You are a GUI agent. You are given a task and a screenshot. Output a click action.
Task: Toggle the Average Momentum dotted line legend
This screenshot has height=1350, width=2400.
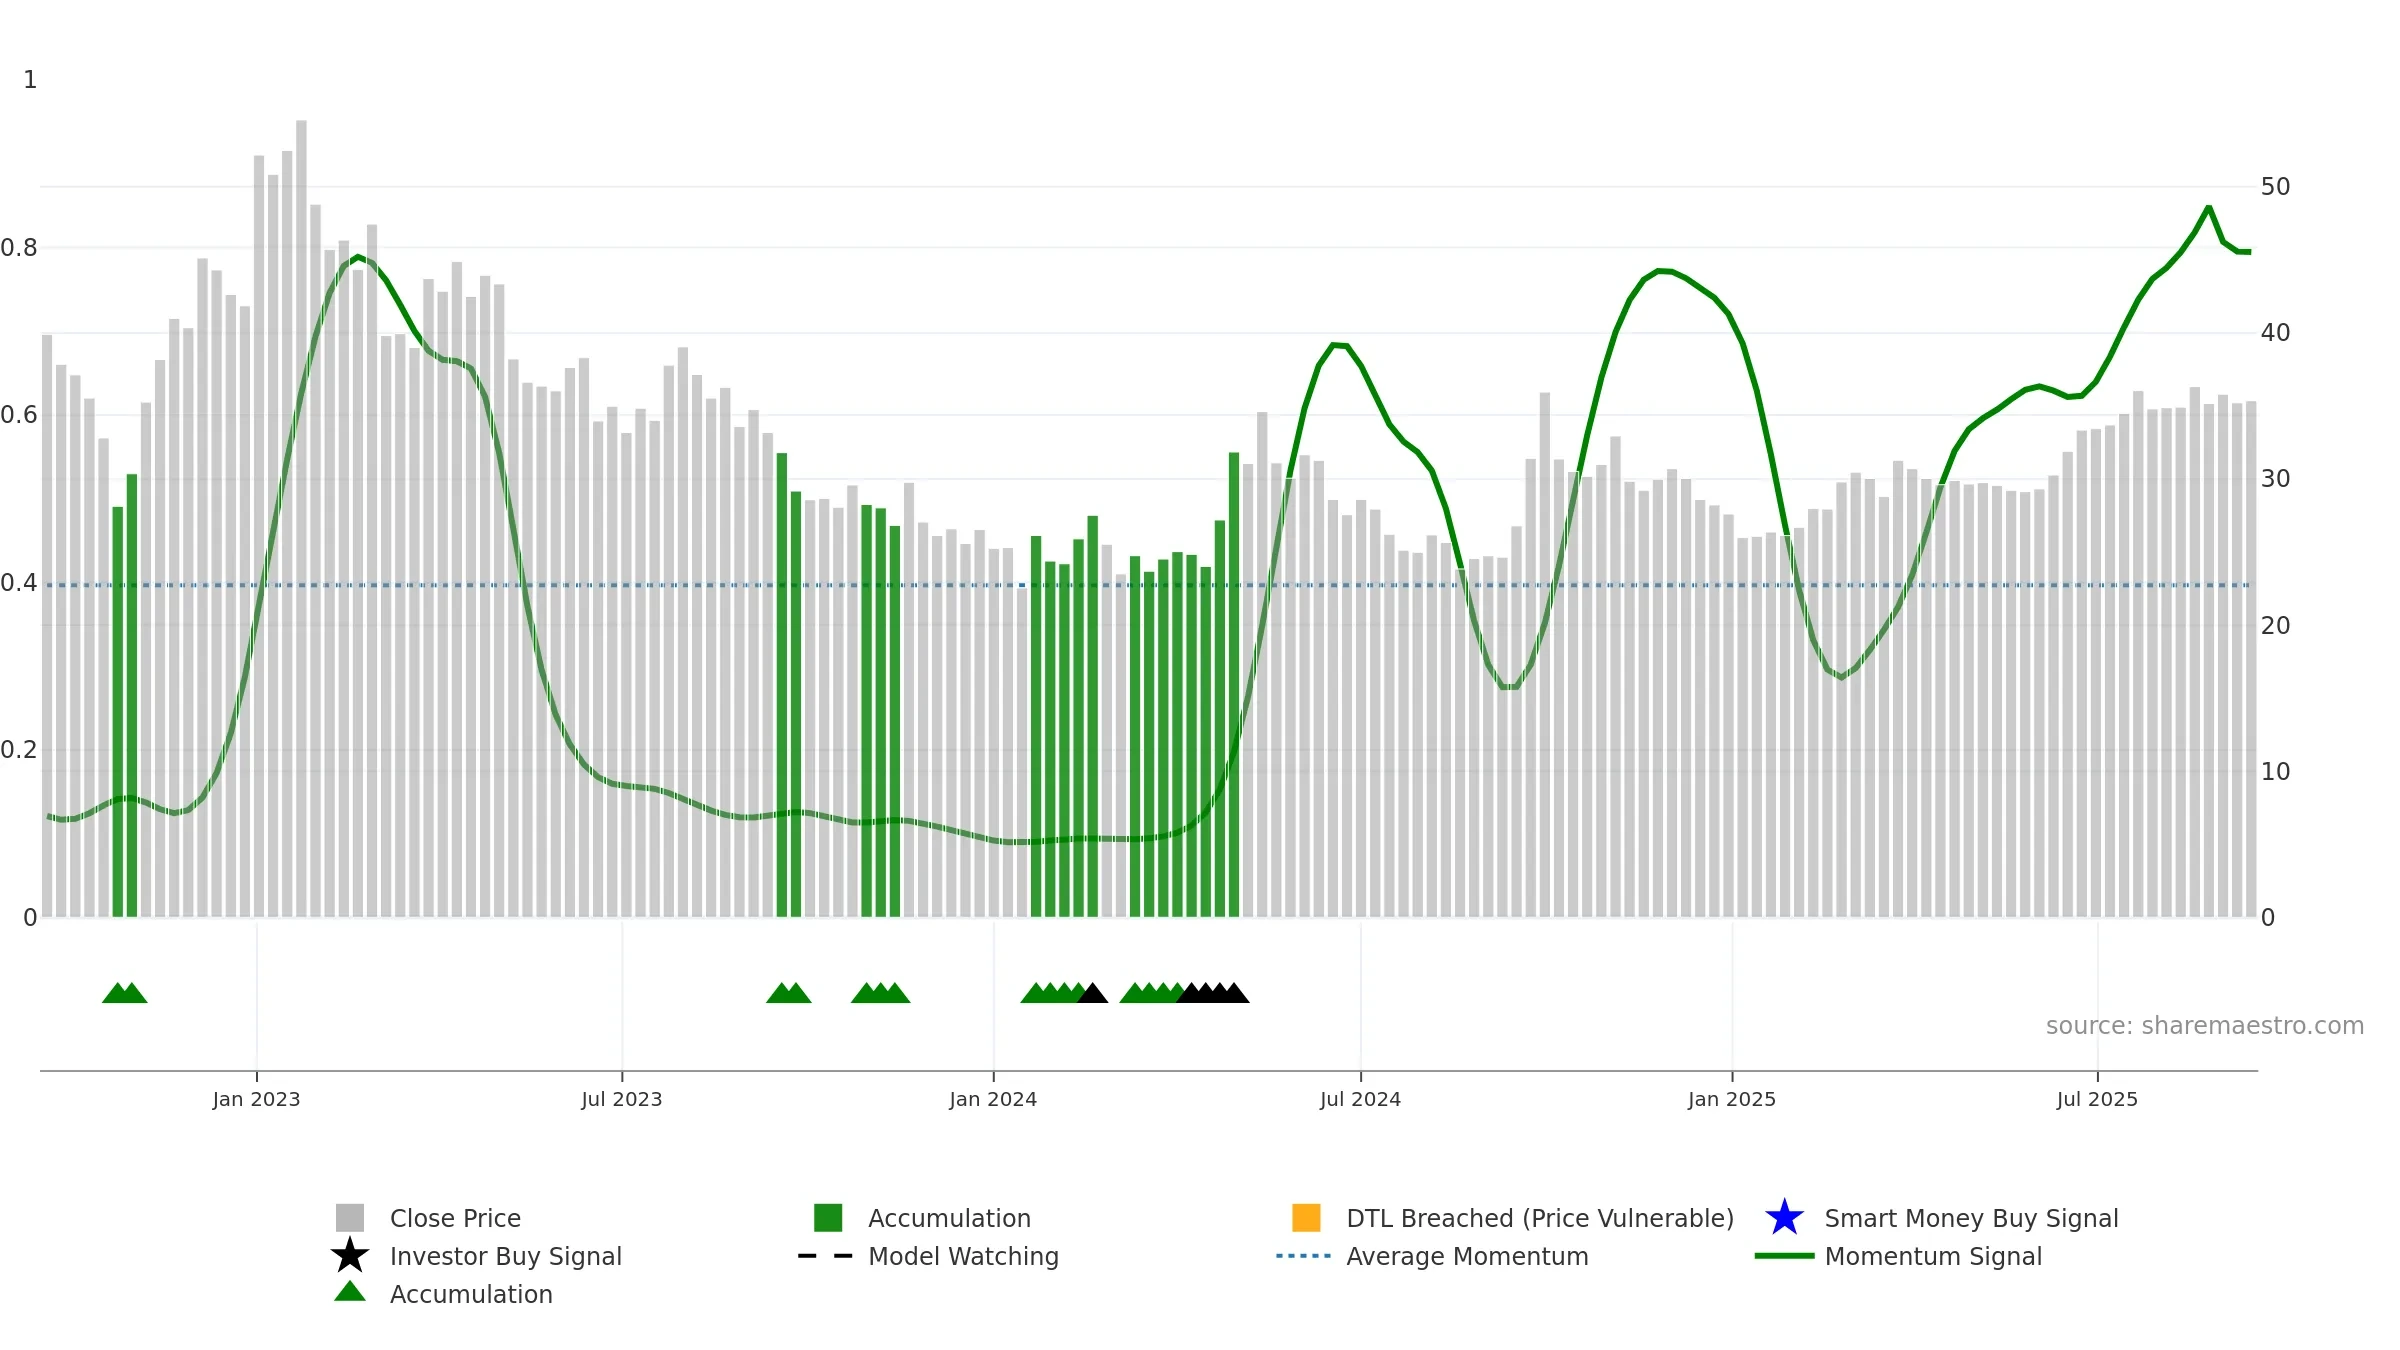coord(1304,1256)
